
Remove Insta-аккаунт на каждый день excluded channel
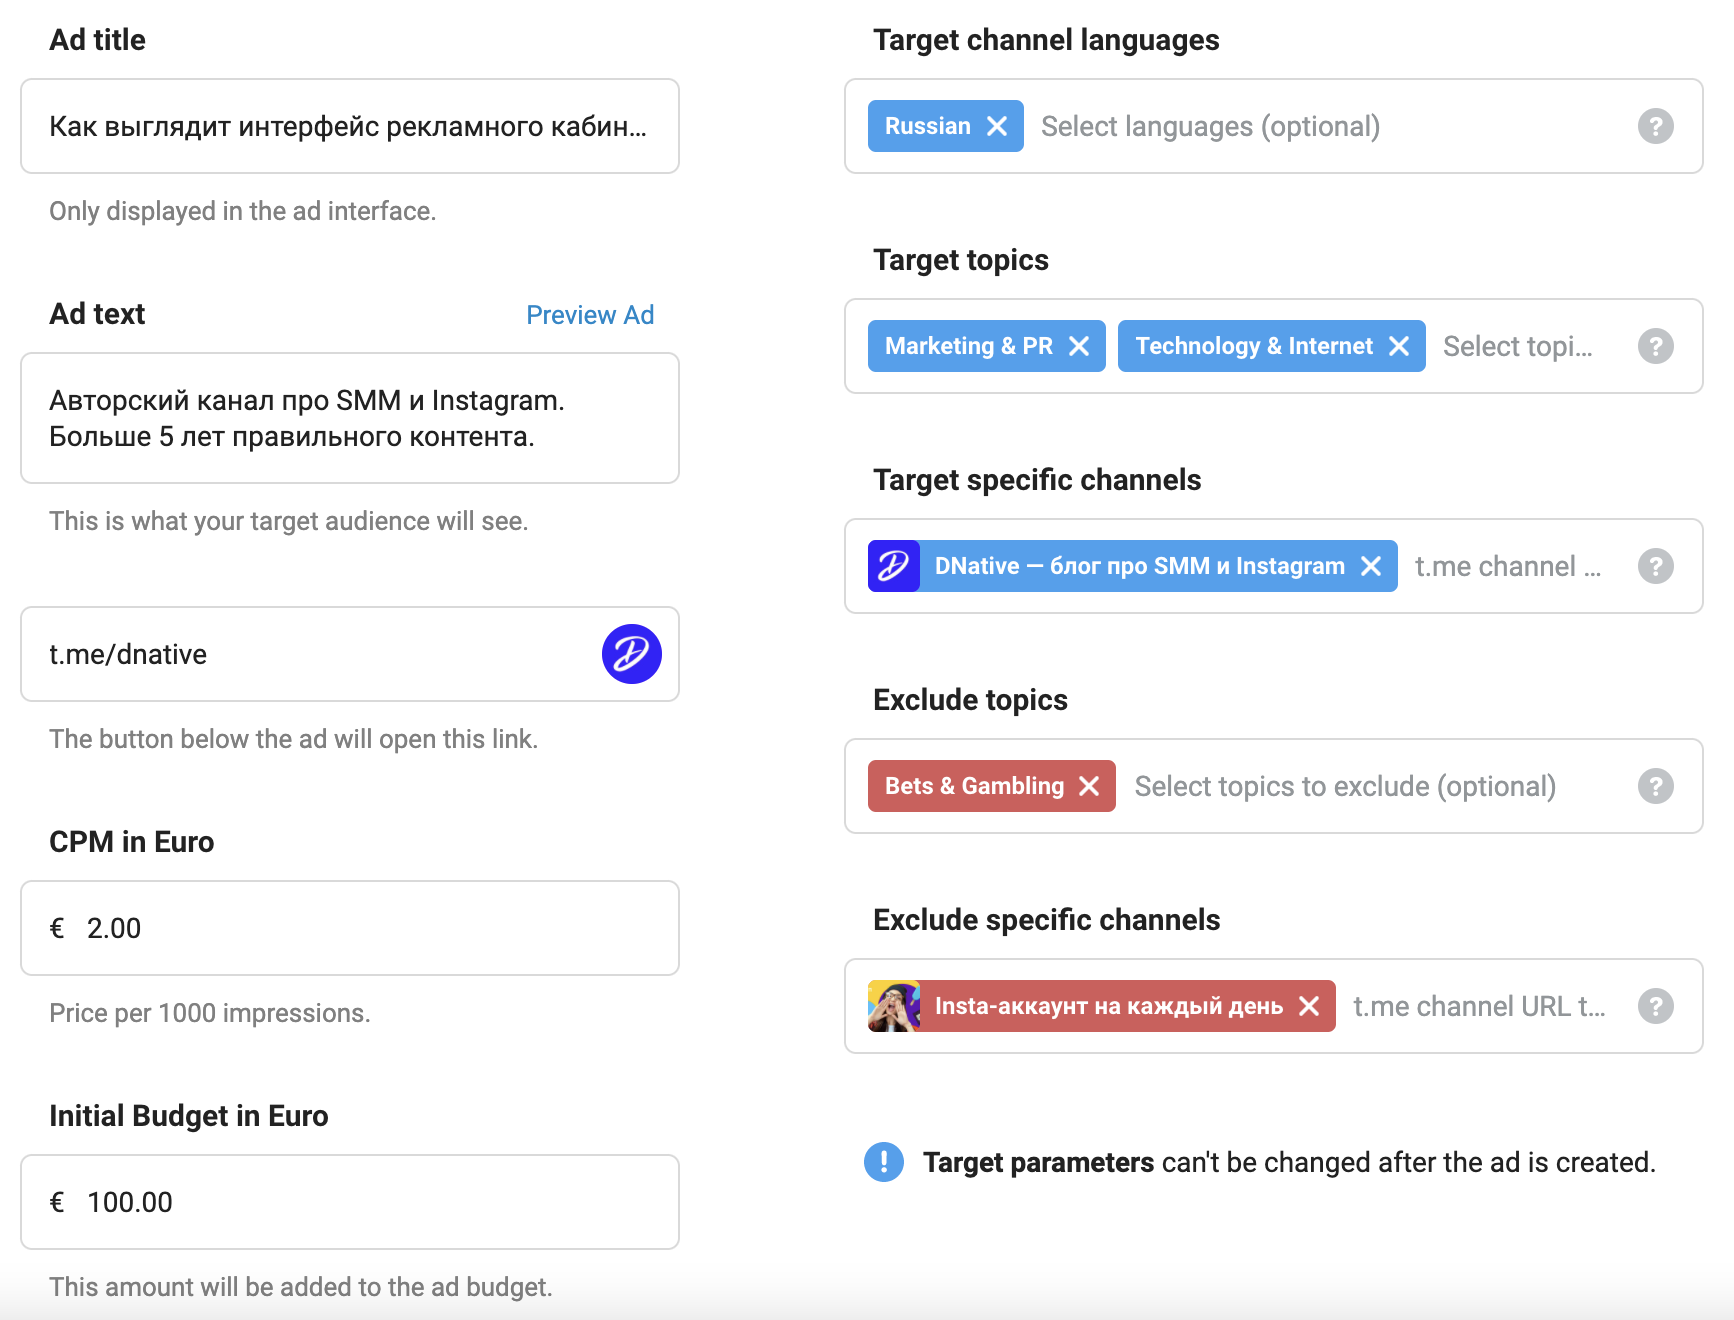(1309, 1006)
